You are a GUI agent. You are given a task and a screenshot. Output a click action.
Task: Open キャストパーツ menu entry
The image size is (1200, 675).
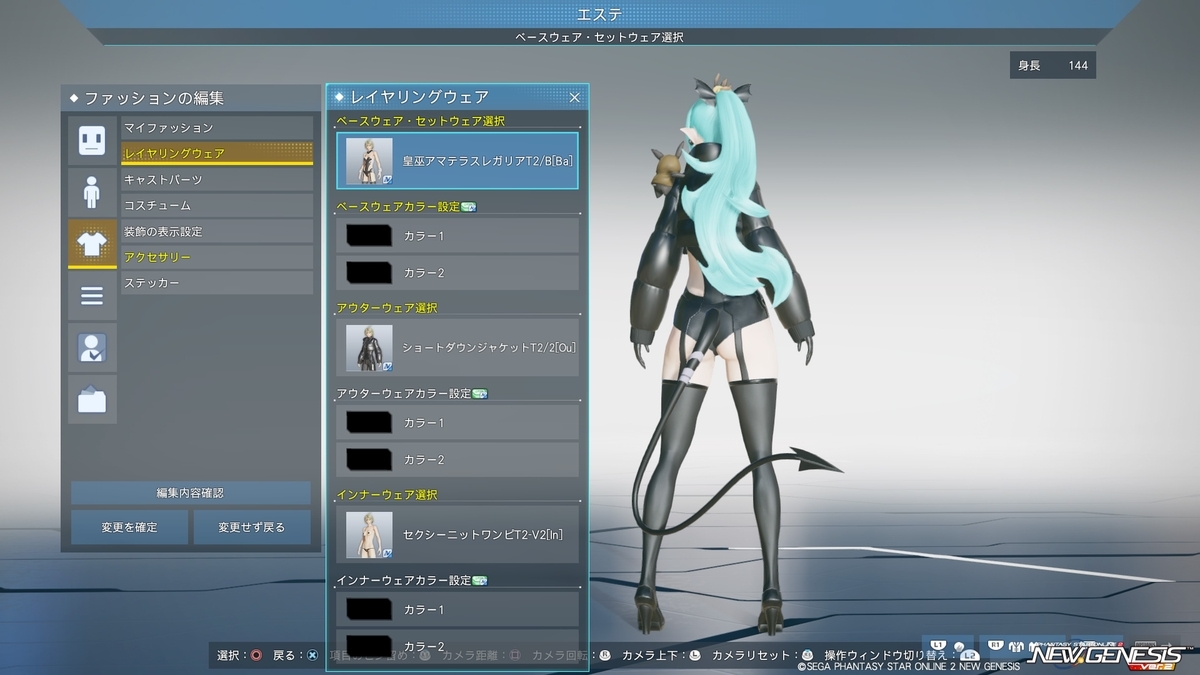(x=217, y=179)
